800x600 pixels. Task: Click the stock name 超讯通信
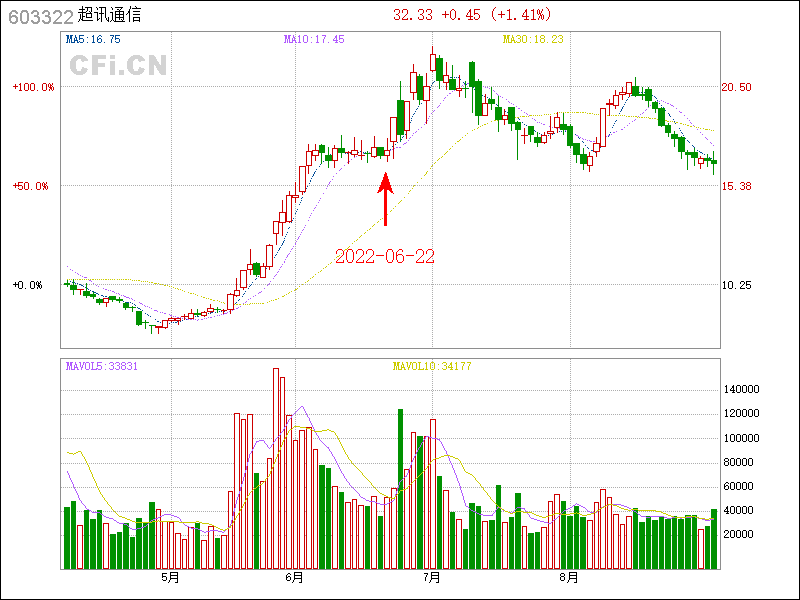click(109, 15)
